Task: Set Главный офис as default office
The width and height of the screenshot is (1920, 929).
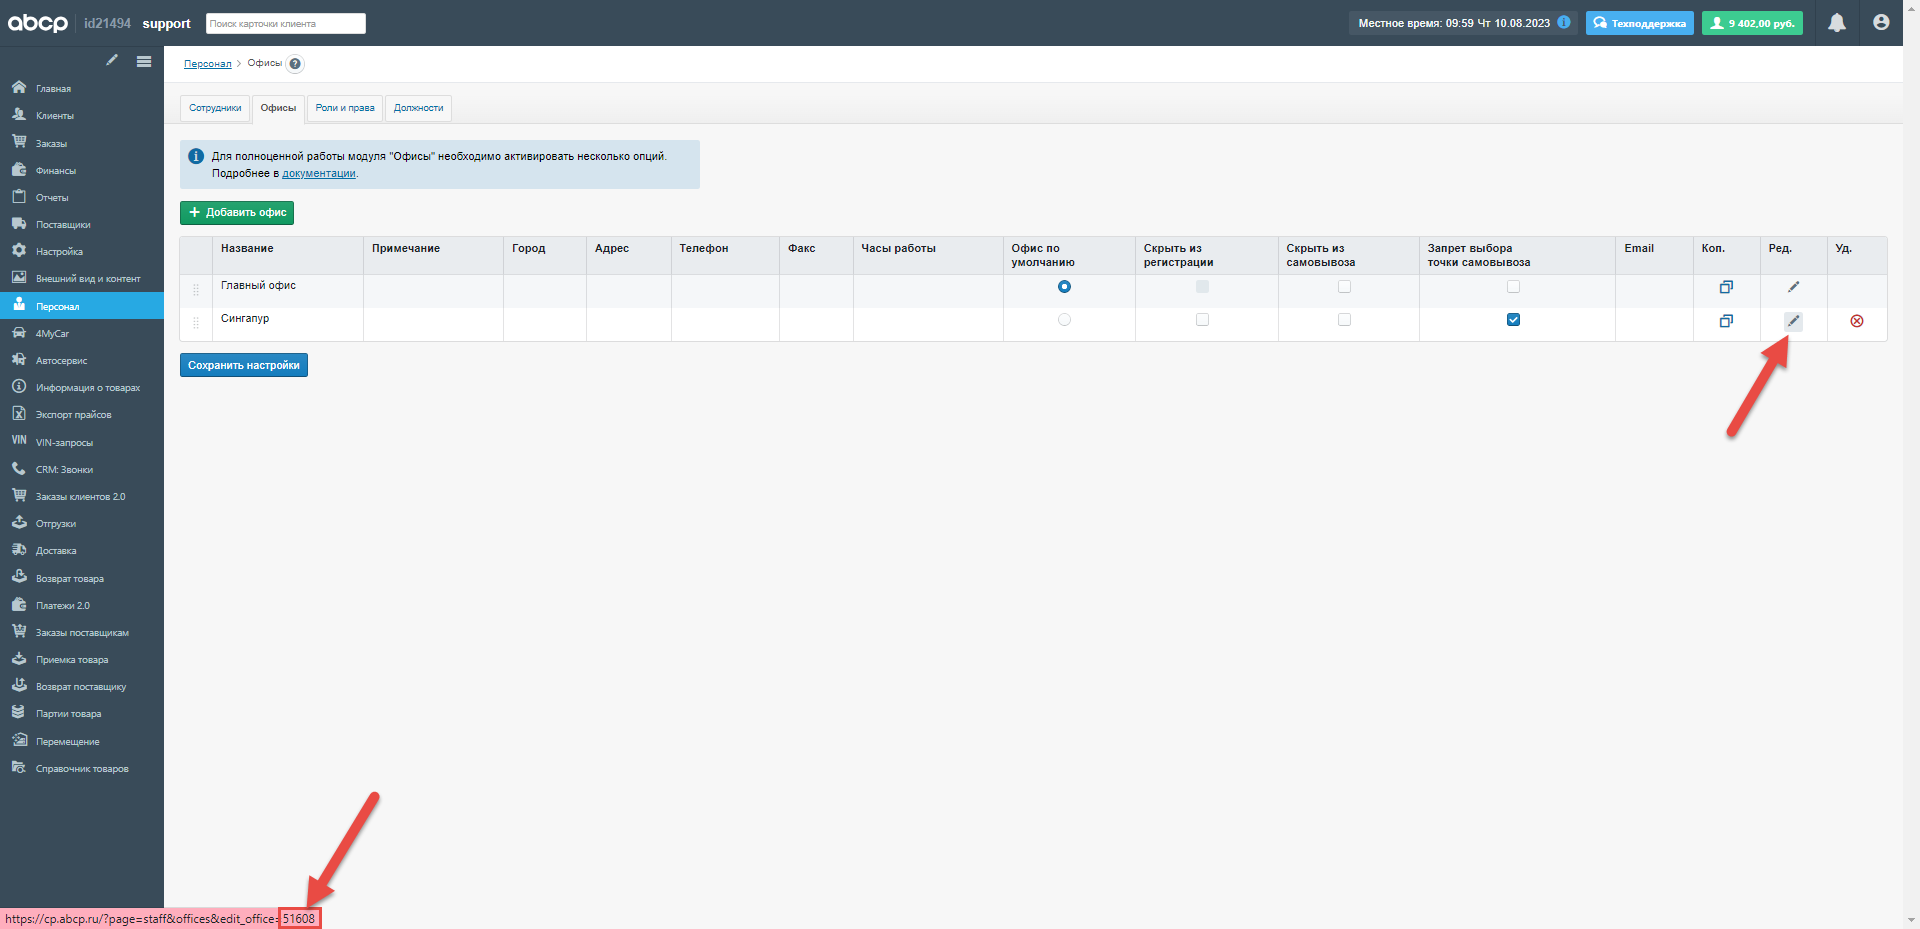Action: 1064,287
